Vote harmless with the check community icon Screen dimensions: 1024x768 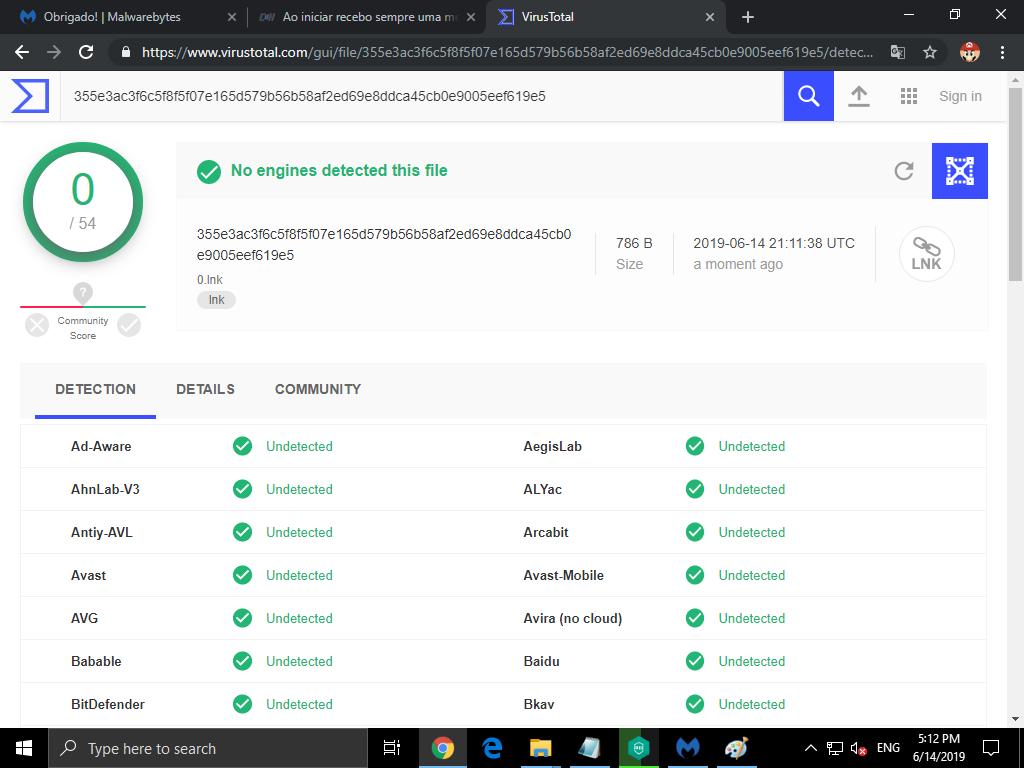[129, 325]
